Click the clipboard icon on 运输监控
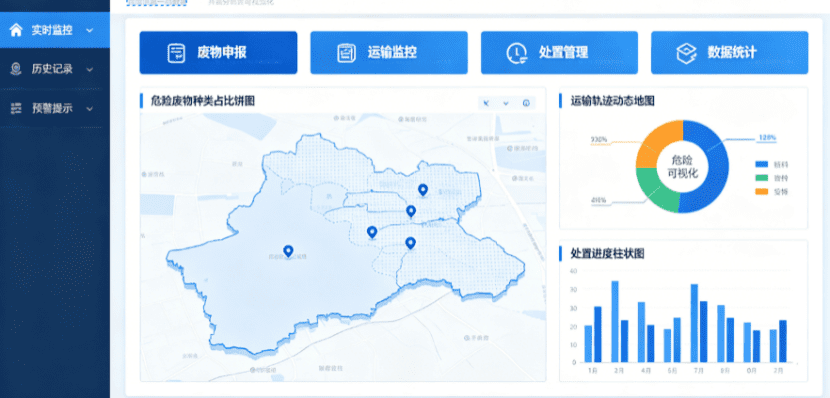The image size is (830, 398). pyautogui.click(x=346, y=53)
